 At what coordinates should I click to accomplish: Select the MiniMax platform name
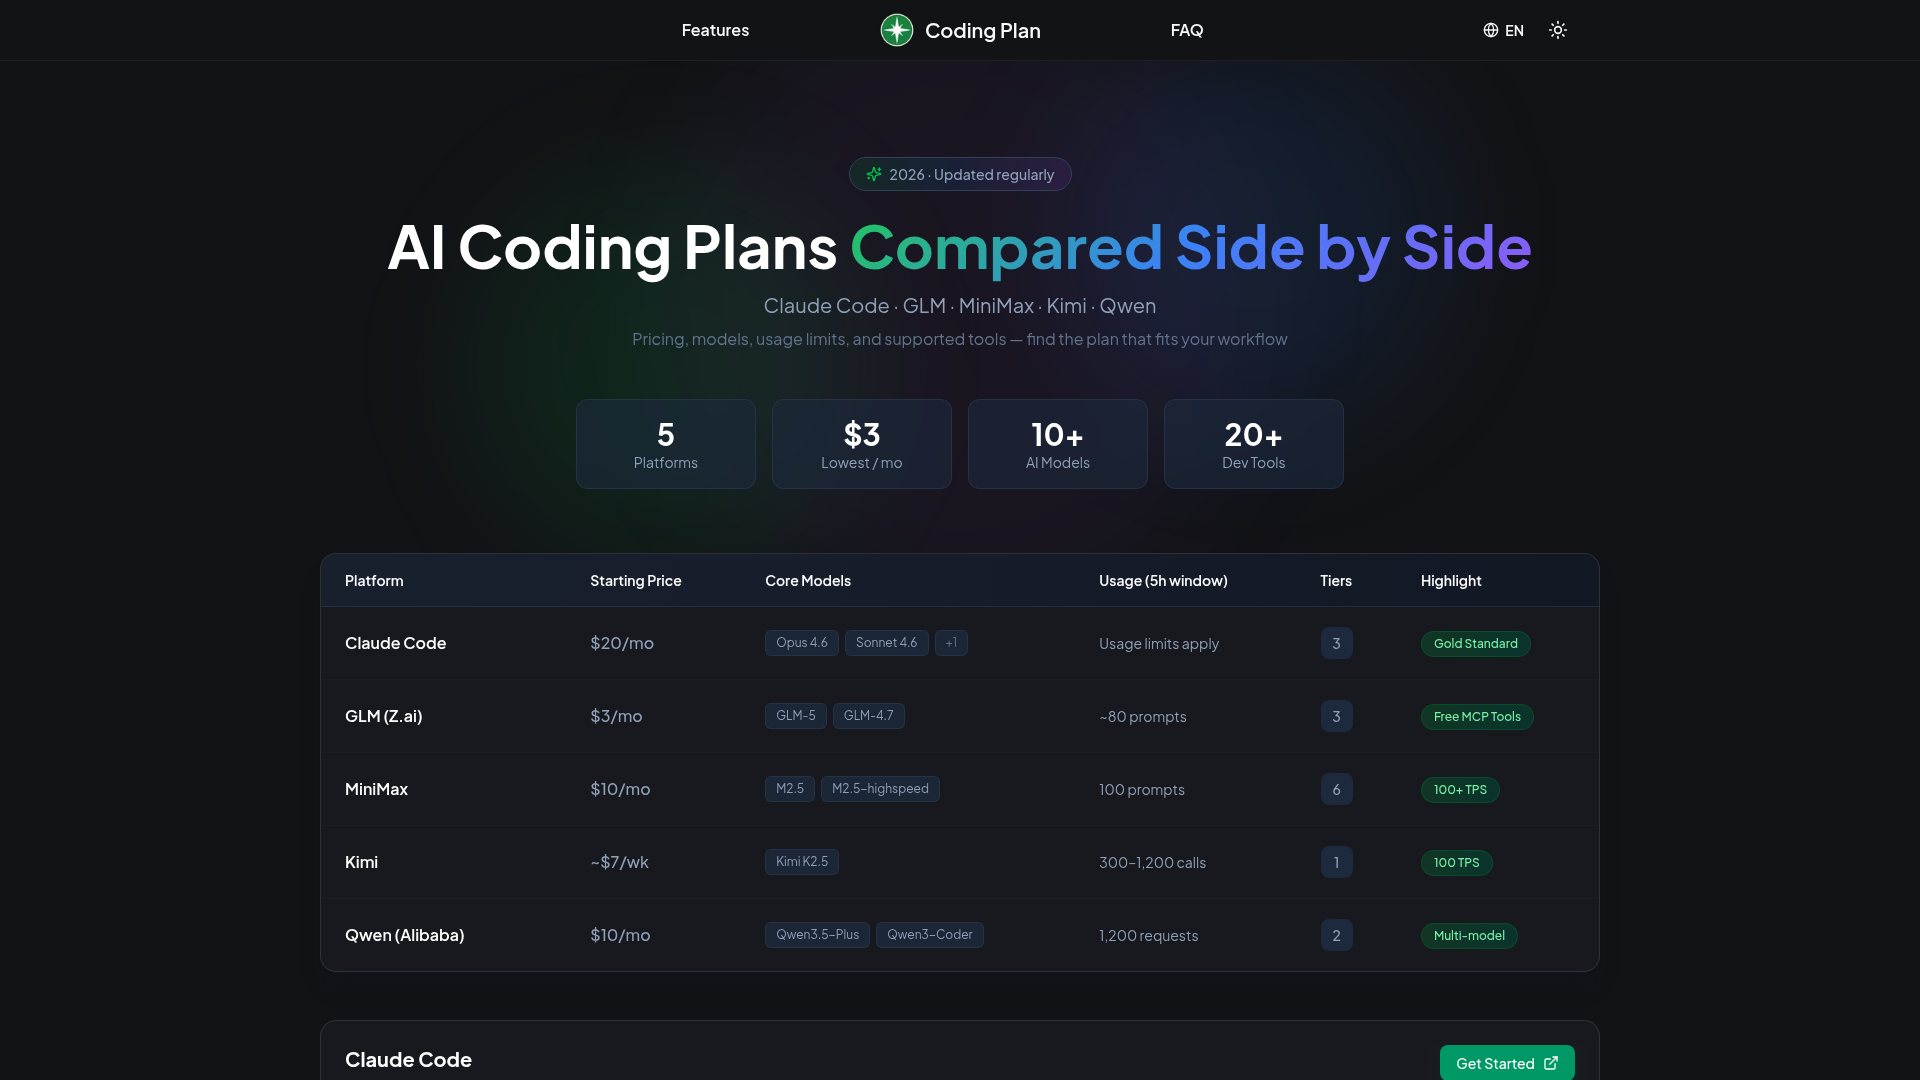376,789
